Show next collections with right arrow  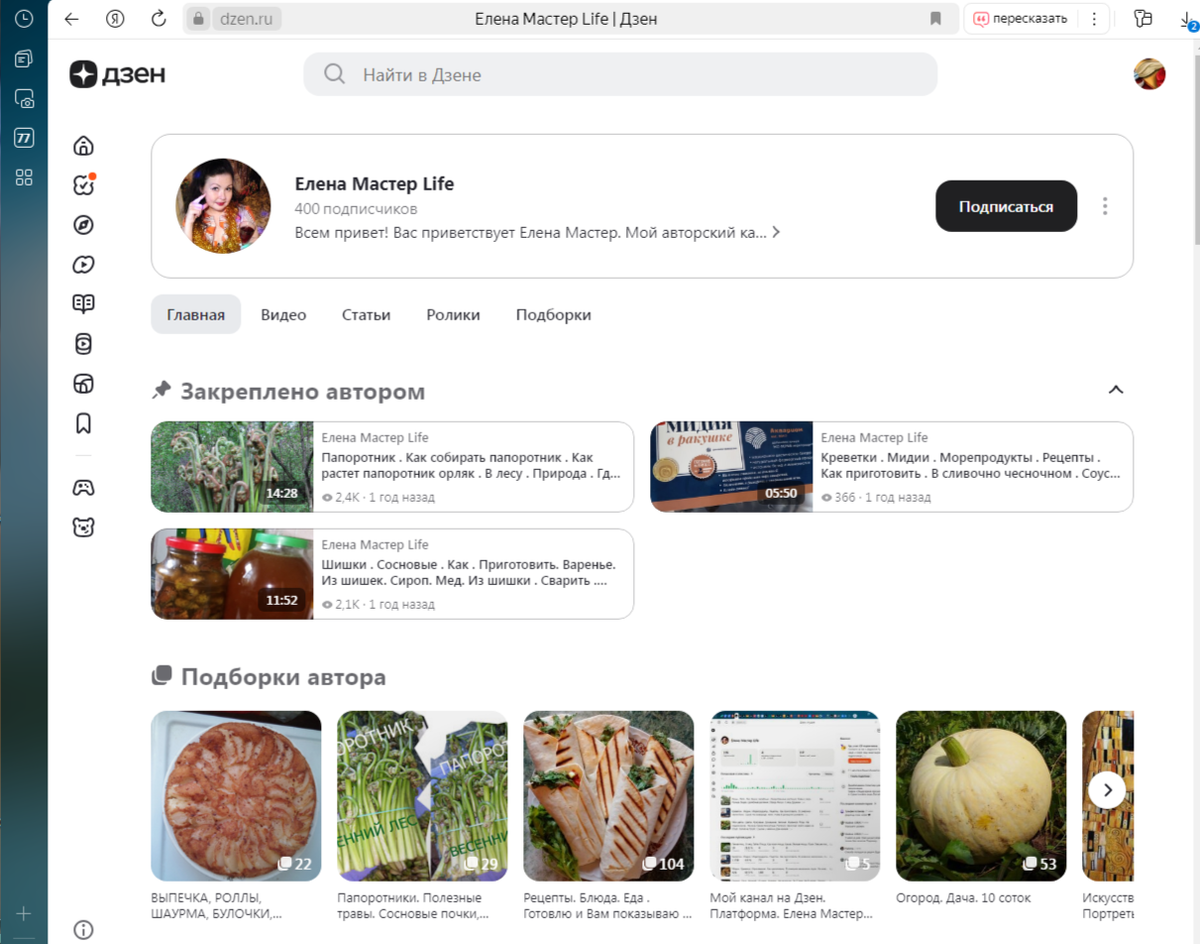click(1107, 790)
